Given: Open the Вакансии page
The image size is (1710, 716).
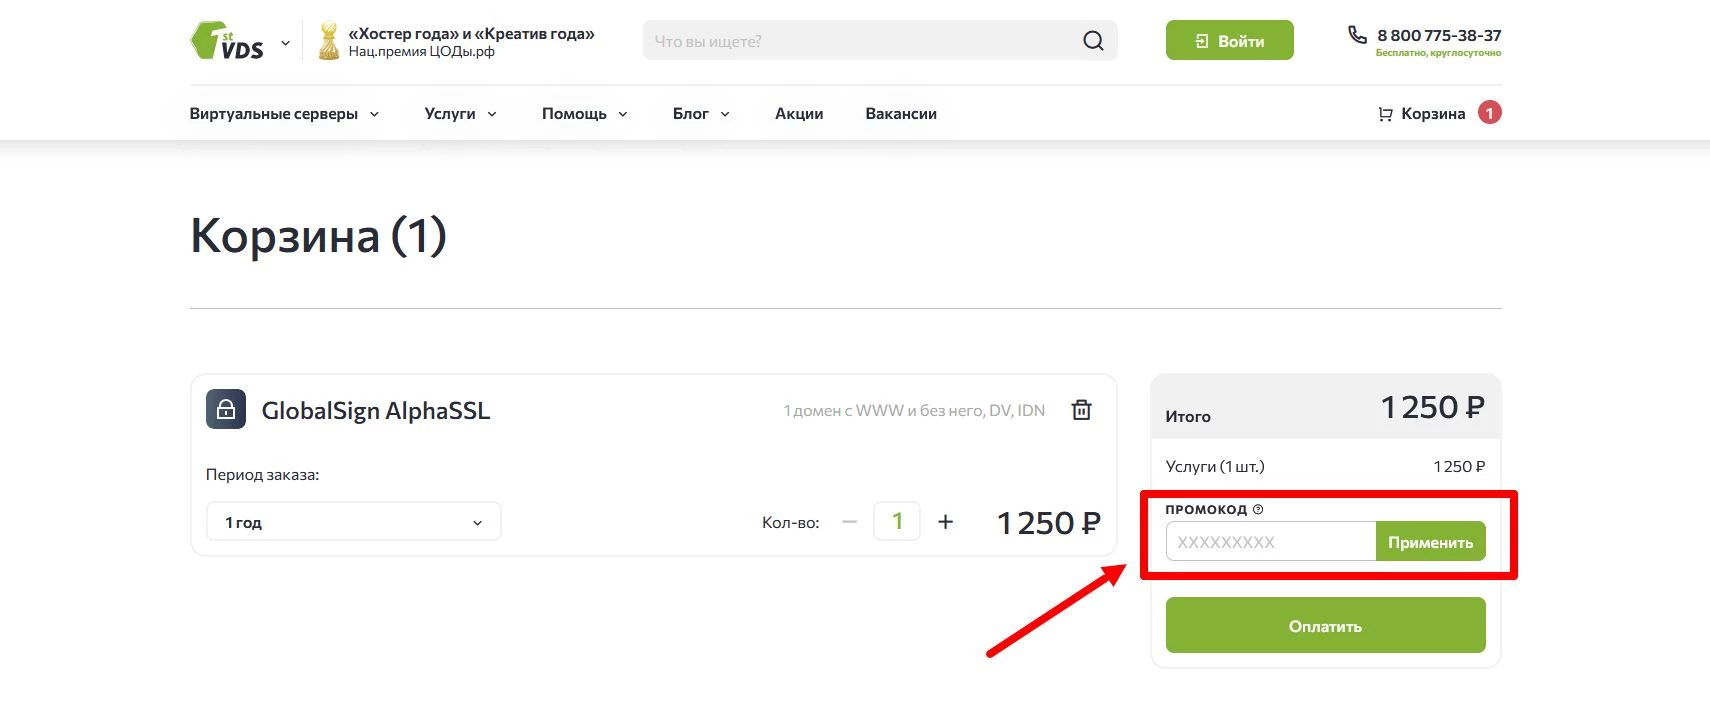Looking at the screenshot, I should tap(901, 114).
